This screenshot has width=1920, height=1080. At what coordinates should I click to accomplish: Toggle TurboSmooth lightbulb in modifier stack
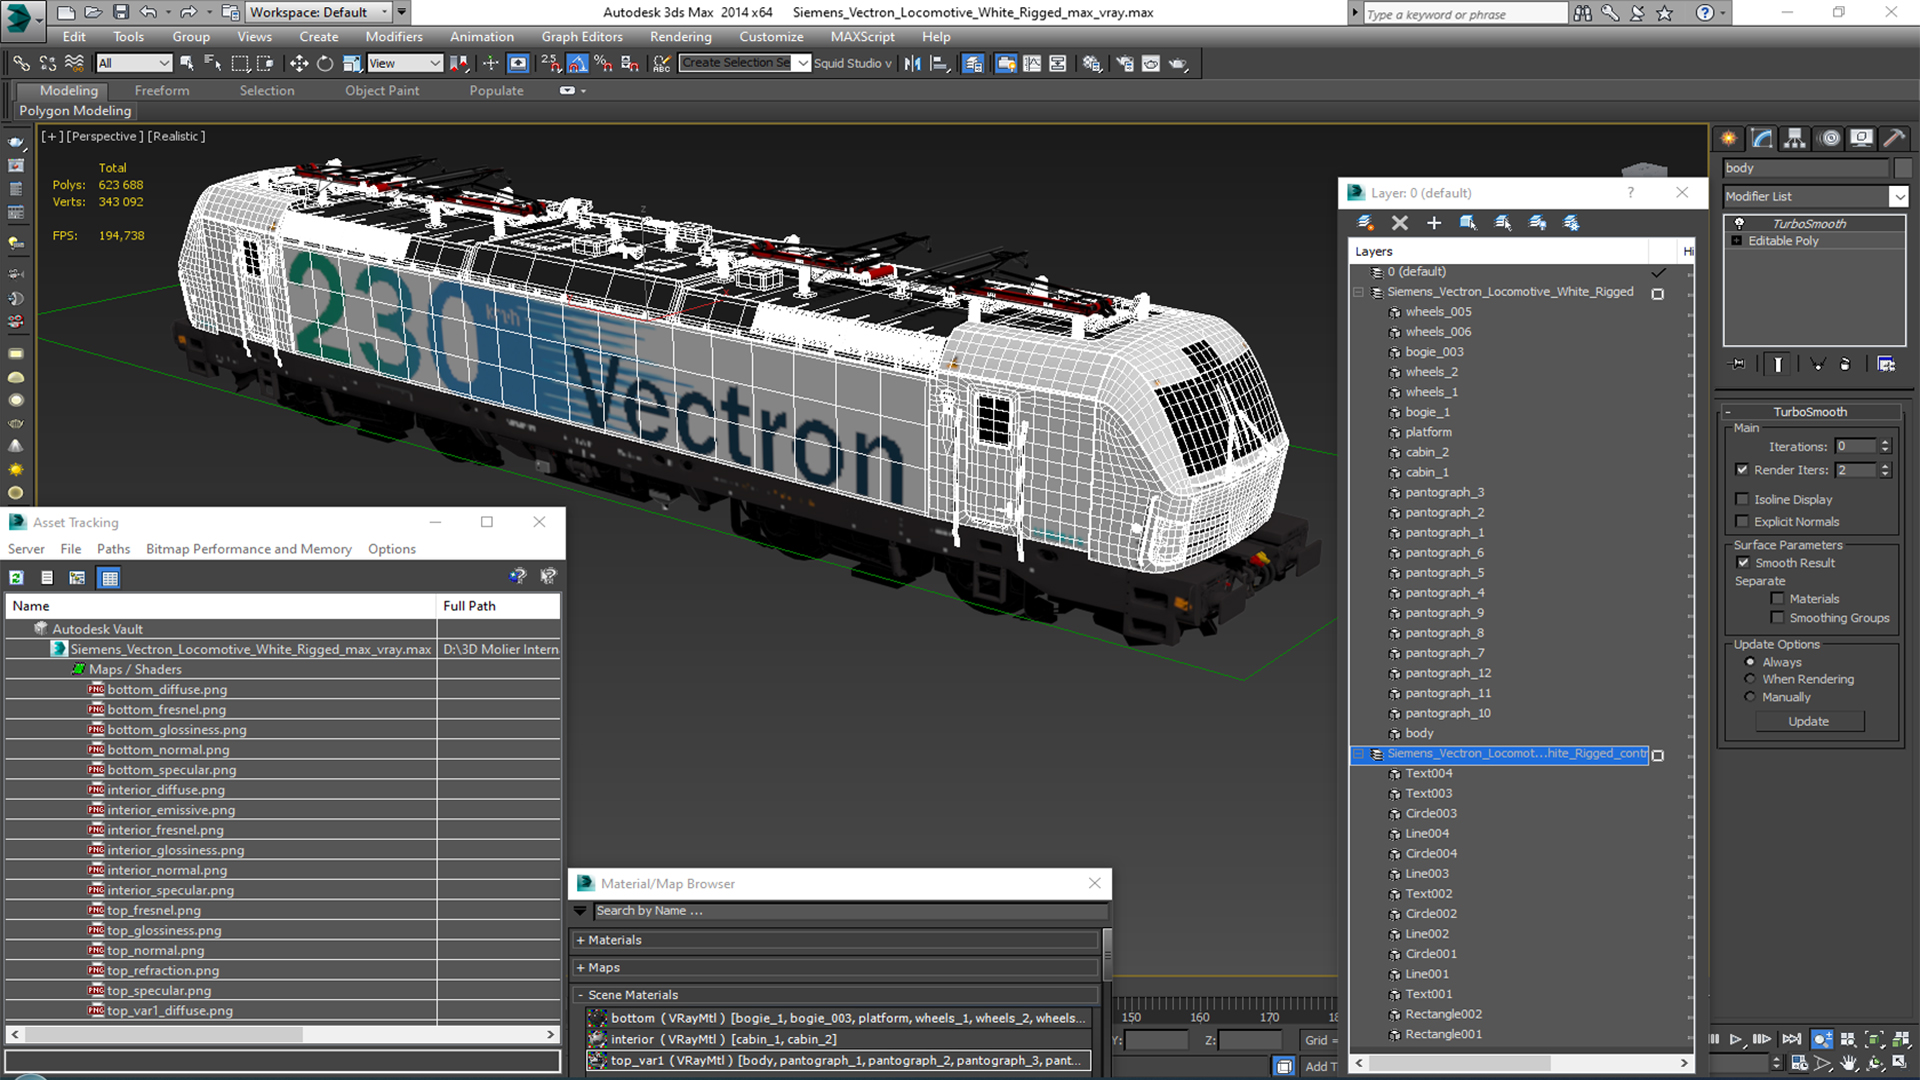1739,223
